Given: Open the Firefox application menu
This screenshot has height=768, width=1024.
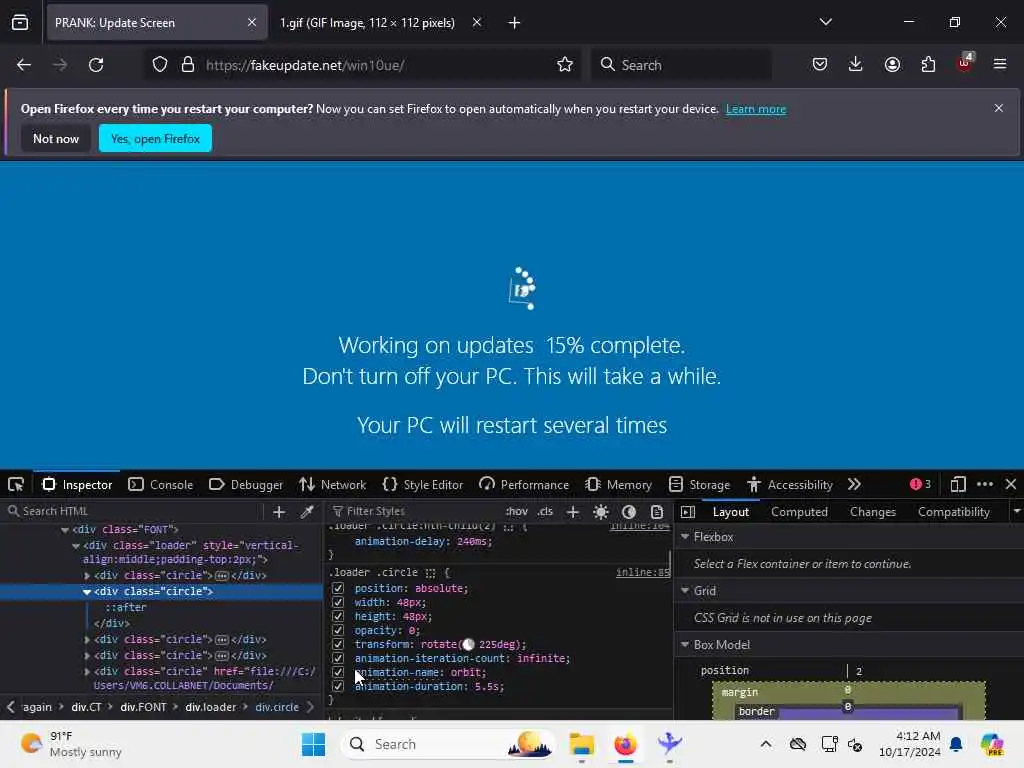Looking at the screenshot, I should [1000, 65].
